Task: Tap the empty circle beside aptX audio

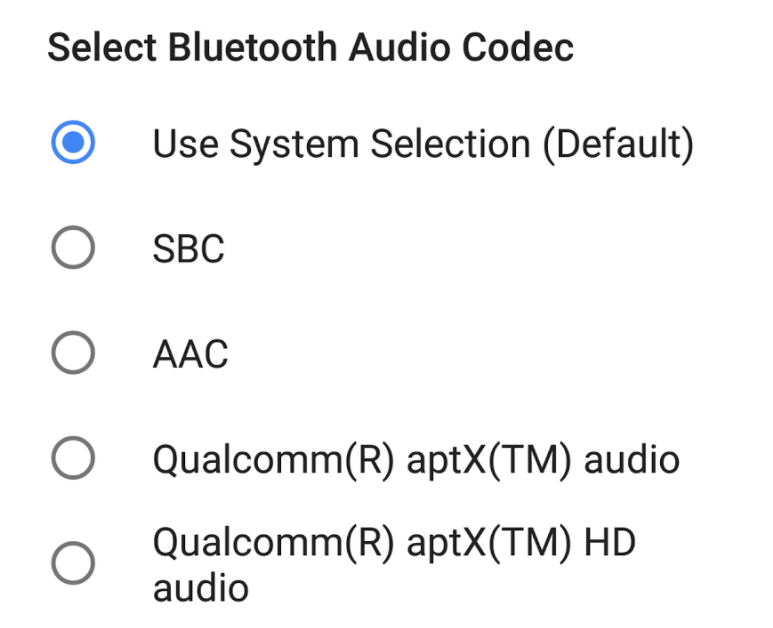Action: (73, 459)
